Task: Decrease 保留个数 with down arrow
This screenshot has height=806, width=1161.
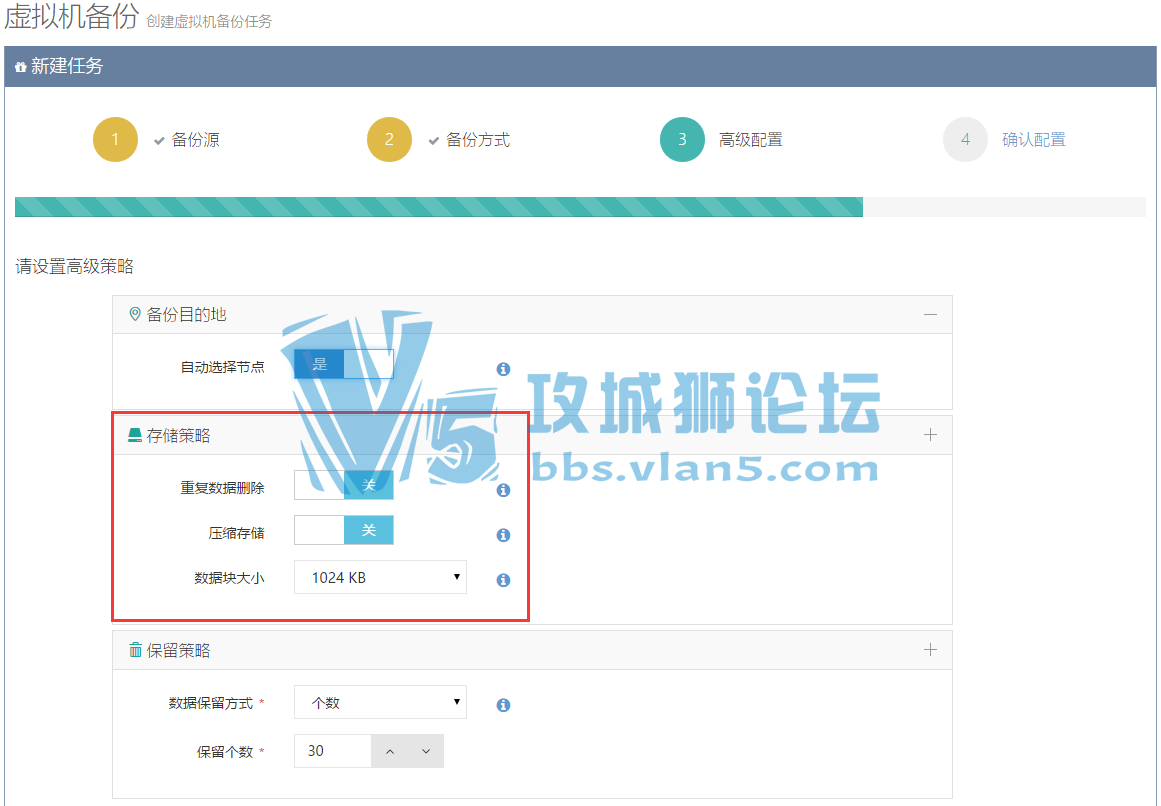Action: [426, 751]
